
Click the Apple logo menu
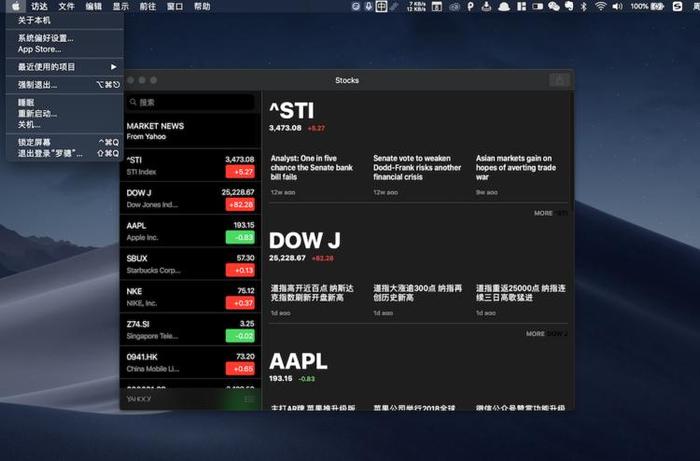point(16,6)
